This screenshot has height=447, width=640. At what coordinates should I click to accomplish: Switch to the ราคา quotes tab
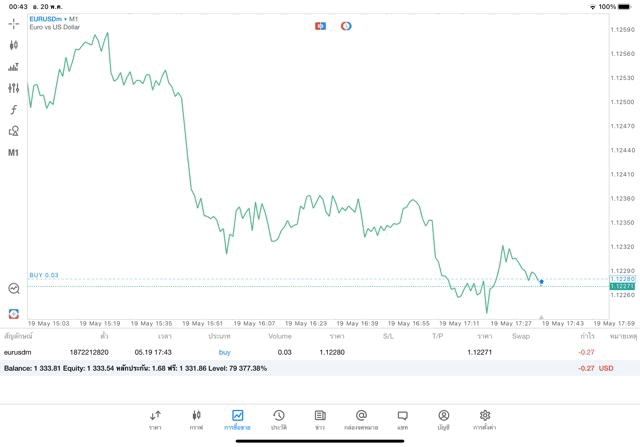(x=155, y=419)
